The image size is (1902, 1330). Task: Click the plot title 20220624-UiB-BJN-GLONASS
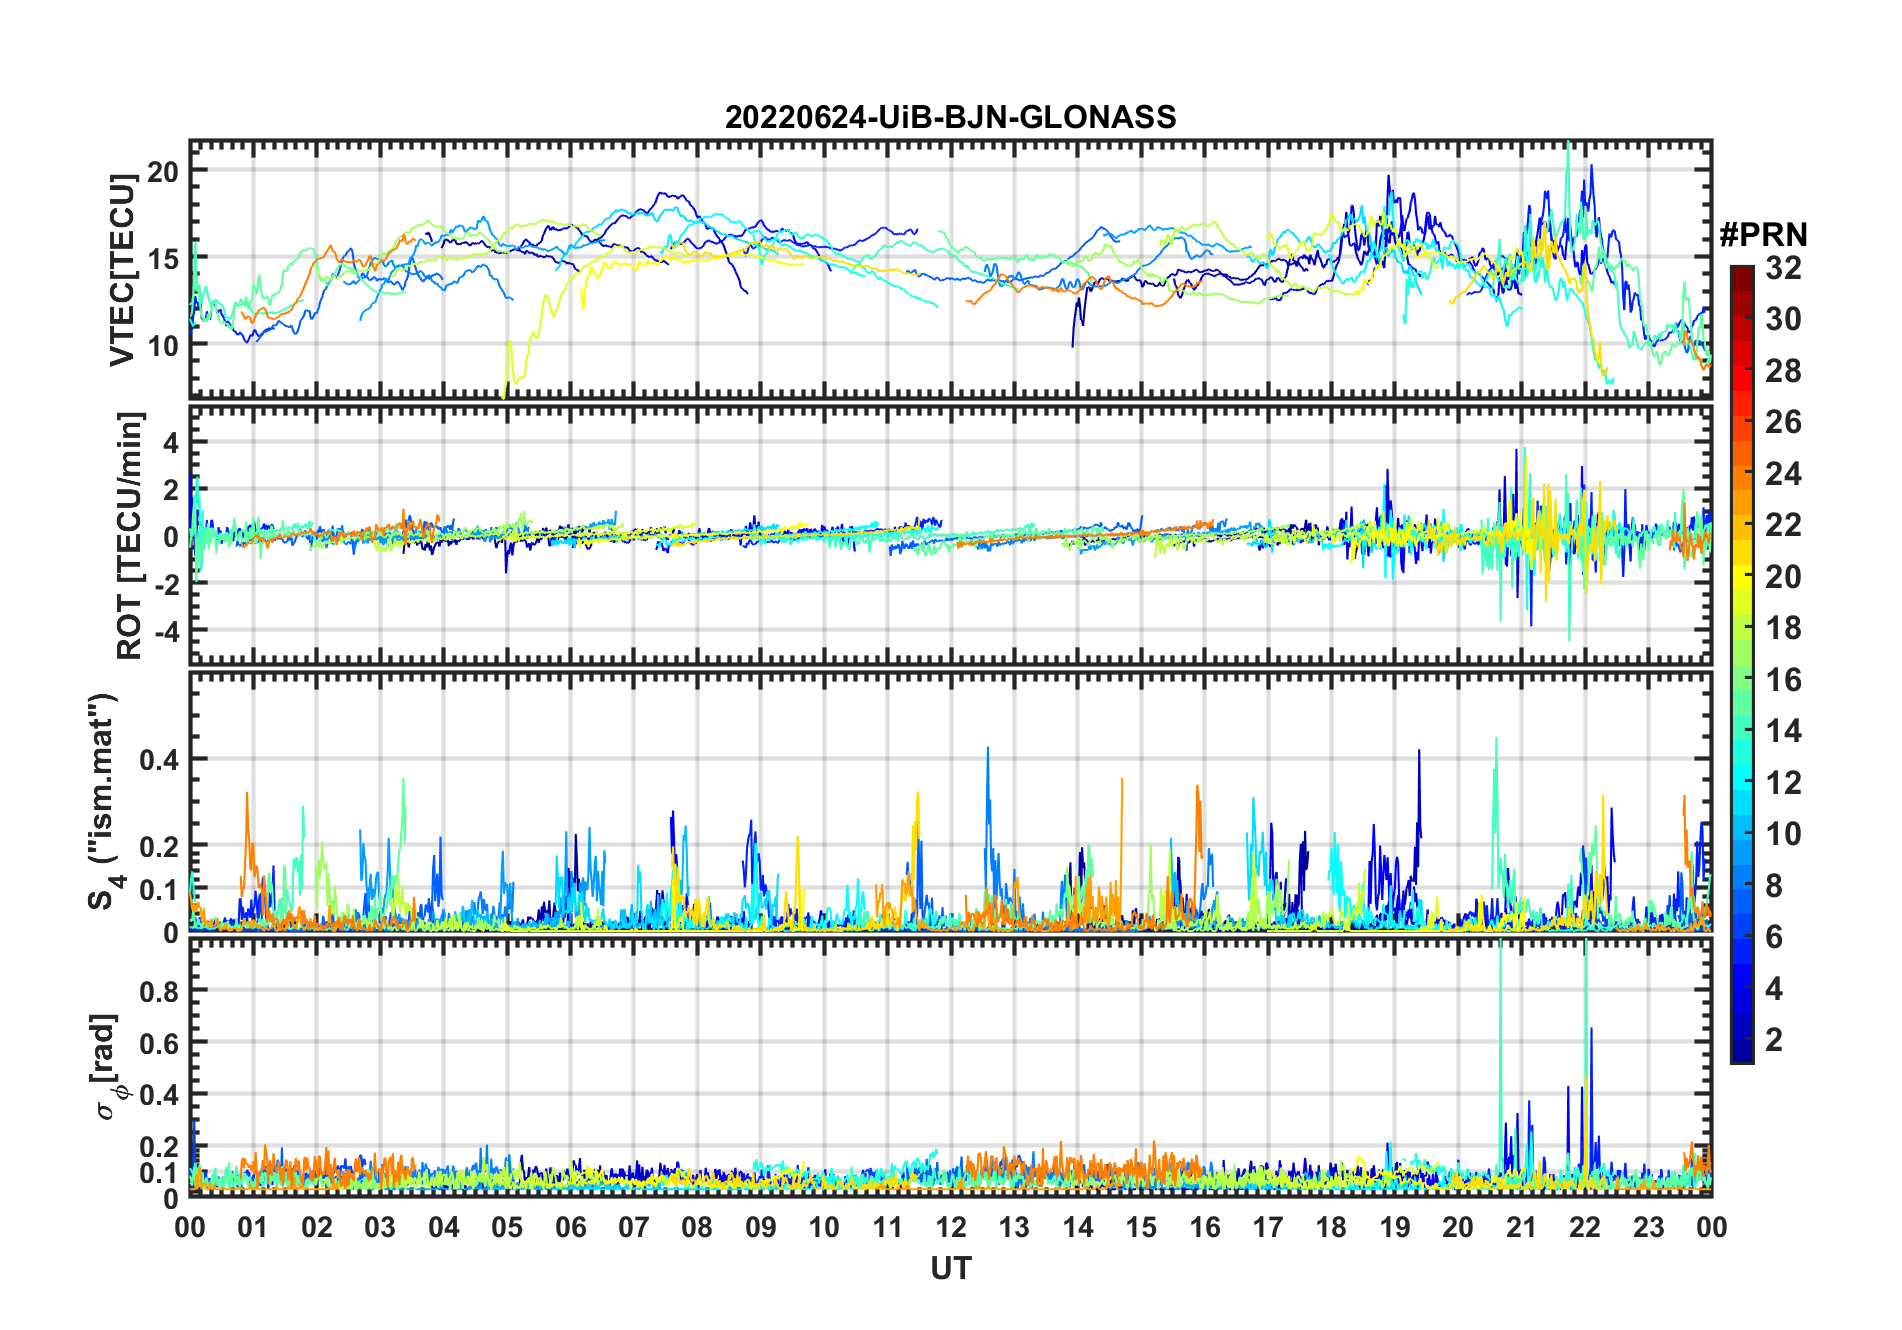(x=950, y=117)
